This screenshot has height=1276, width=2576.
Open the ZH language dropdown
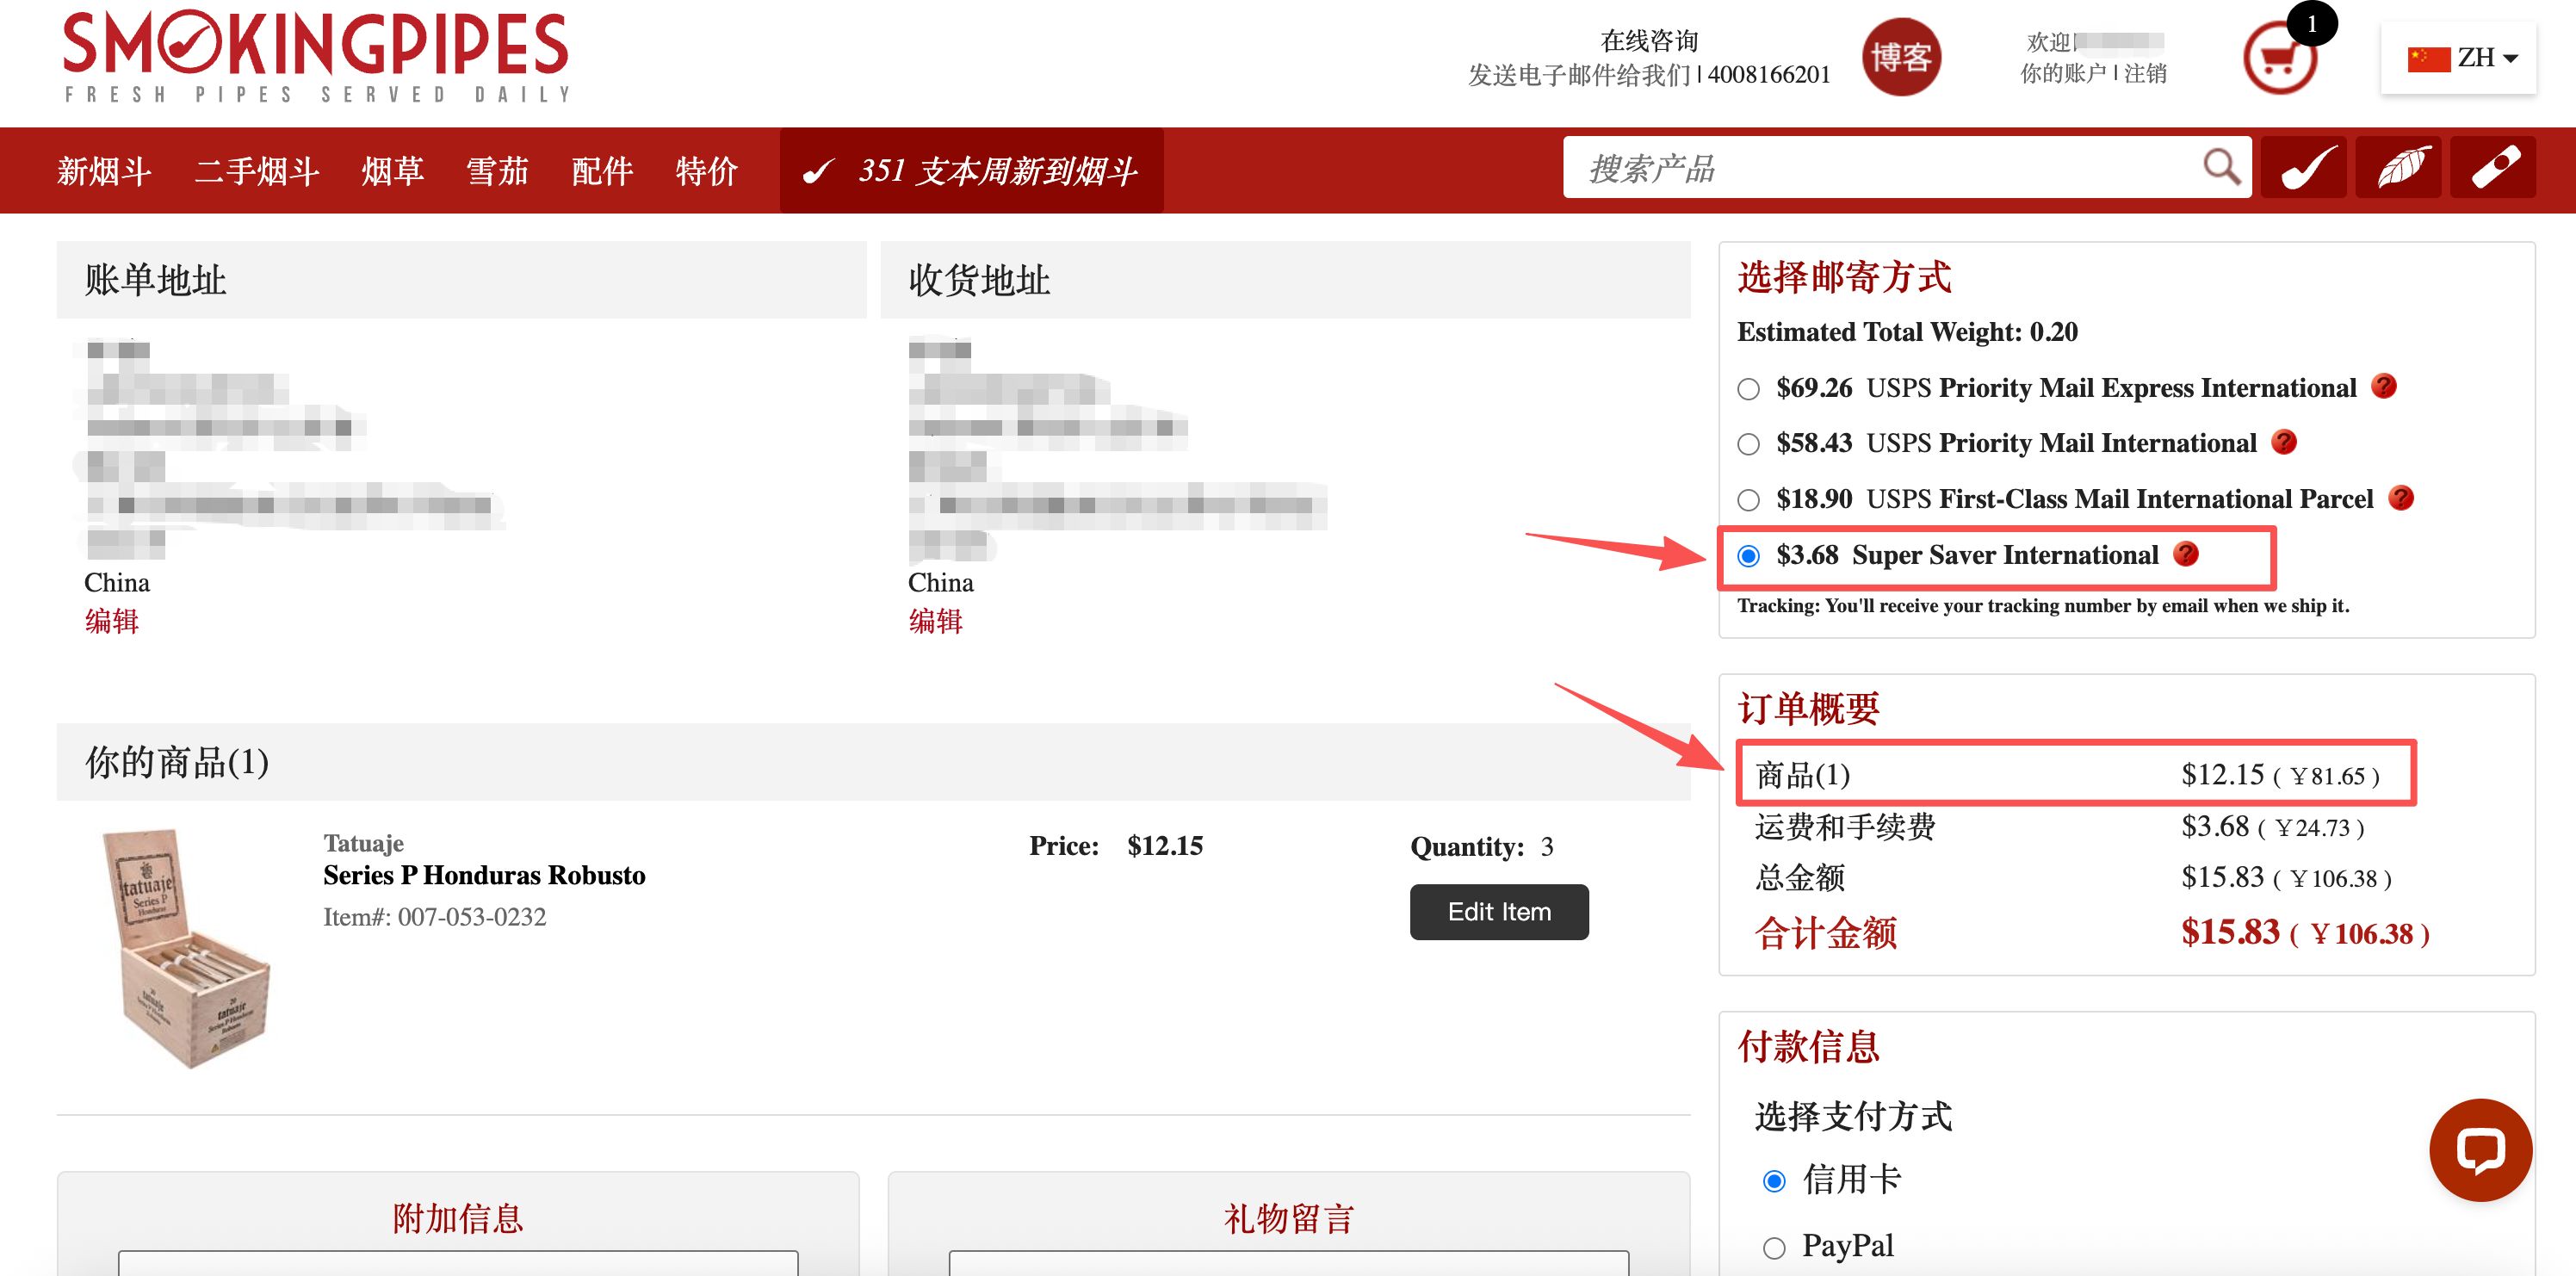click(x=2458, y=58)
